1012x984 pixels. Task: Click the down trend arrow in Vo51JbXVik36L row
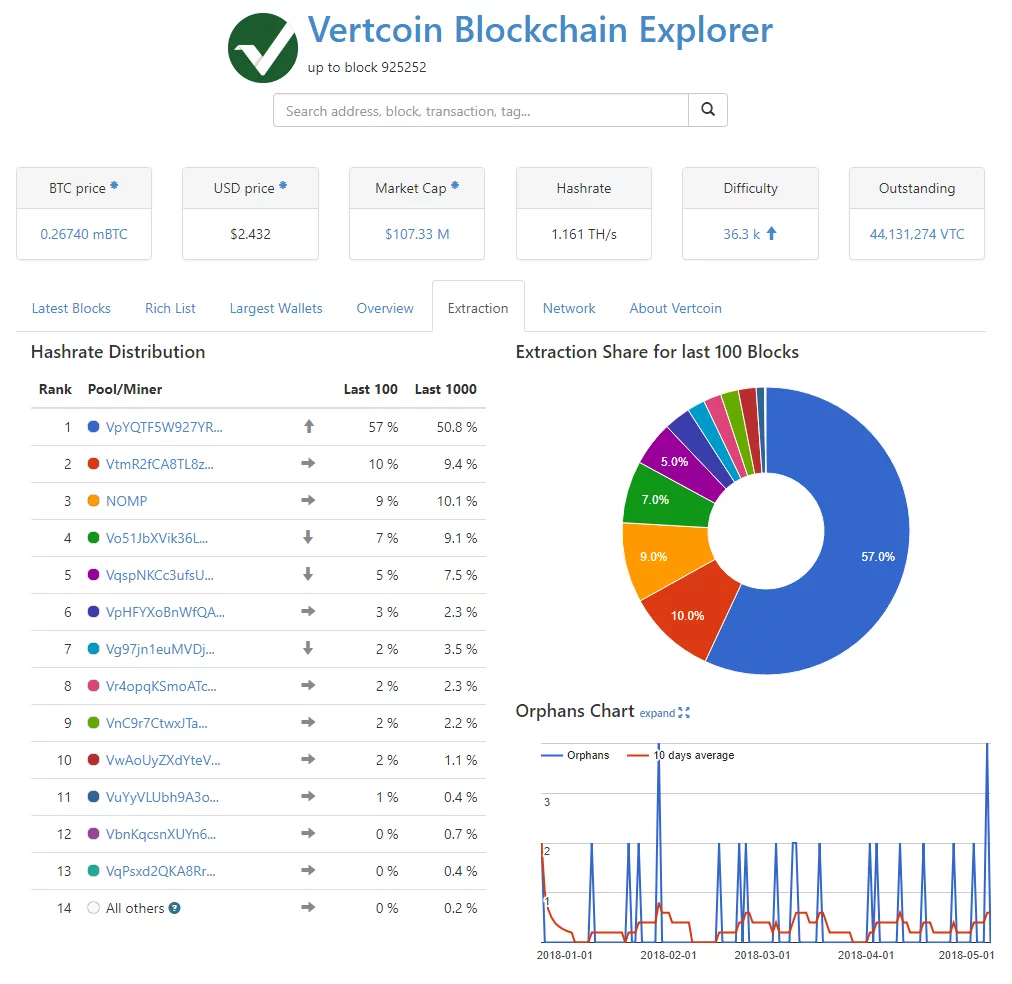pyautogui.click(x=308, y=537)
